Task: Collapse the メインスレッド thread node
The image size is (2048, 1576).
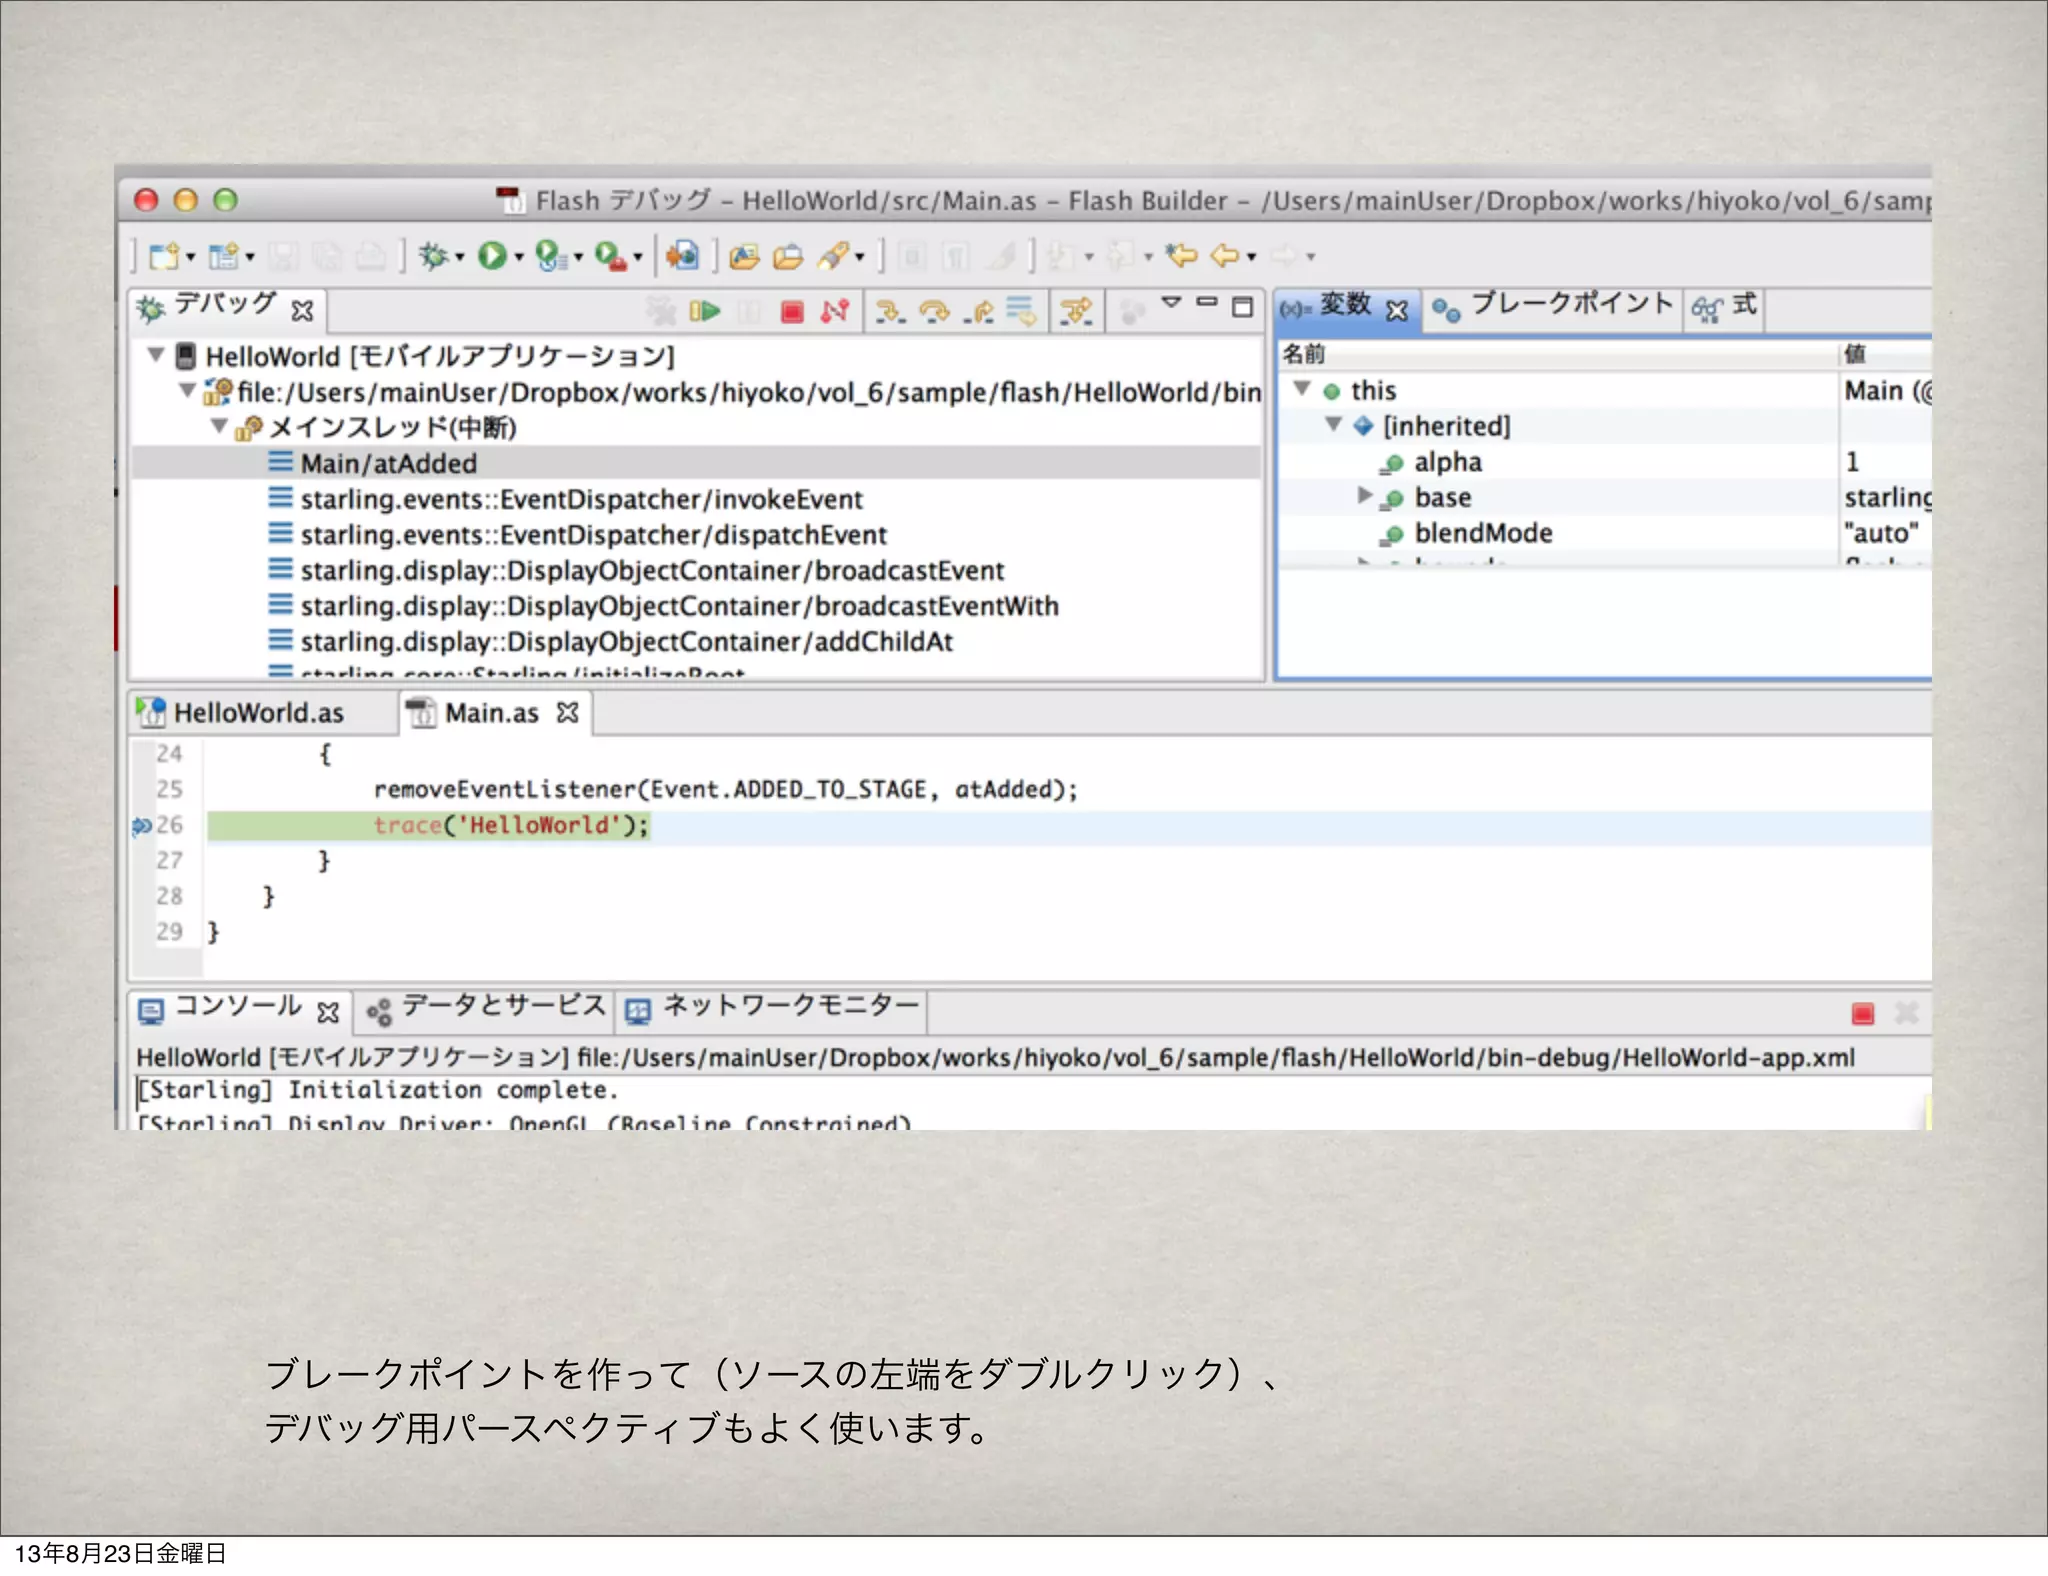Action: point(219,426)
